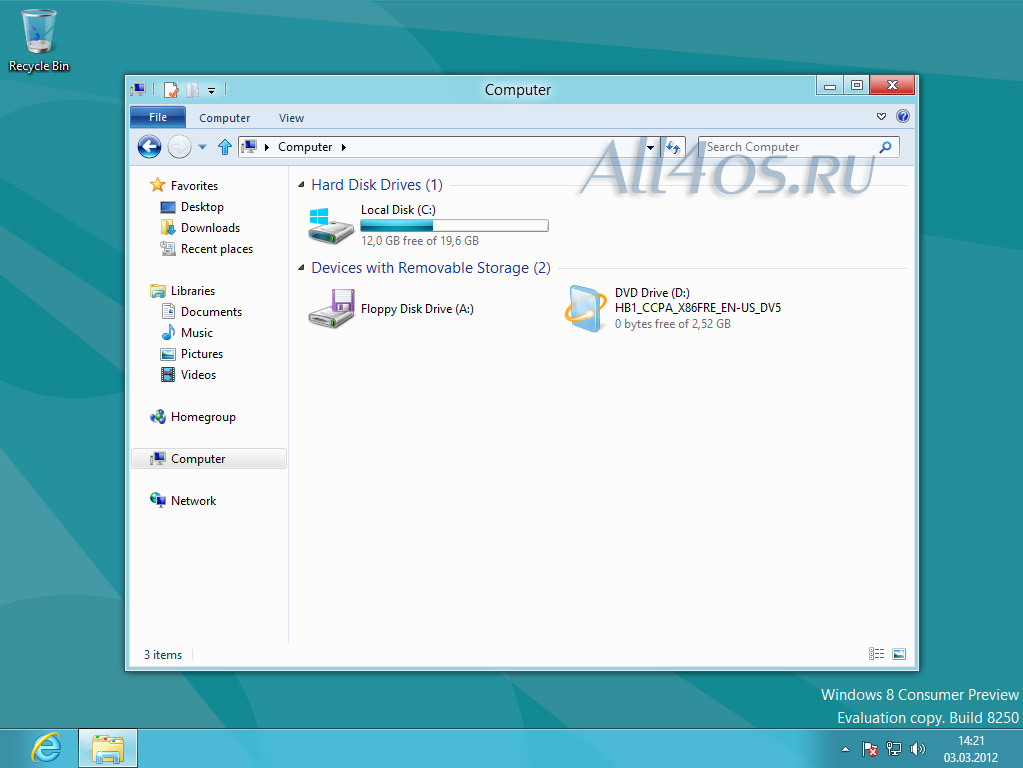
Task: Open Recent places in the navigation pane
Action: point(217,249)
